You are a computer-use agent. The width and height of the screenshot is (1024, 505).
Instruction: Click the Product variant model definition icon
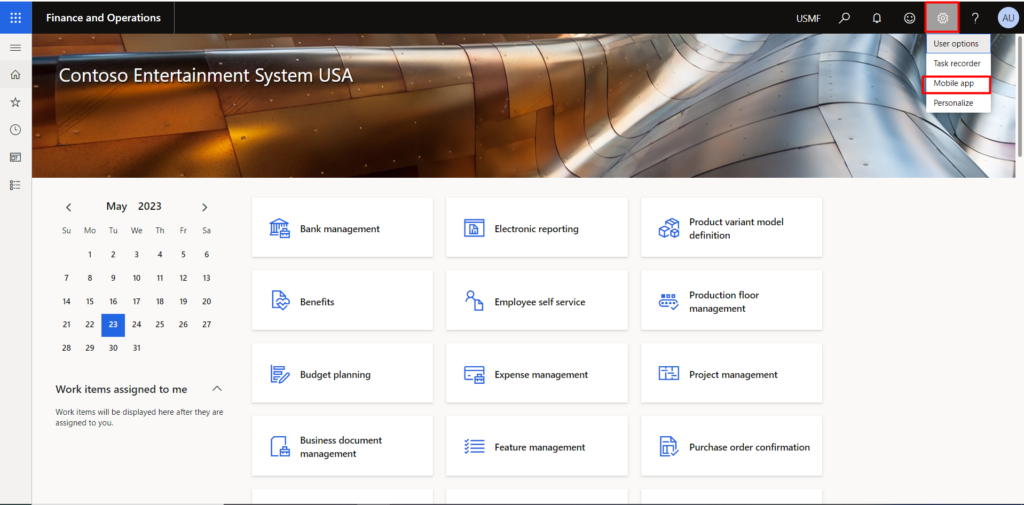point(669,229)
